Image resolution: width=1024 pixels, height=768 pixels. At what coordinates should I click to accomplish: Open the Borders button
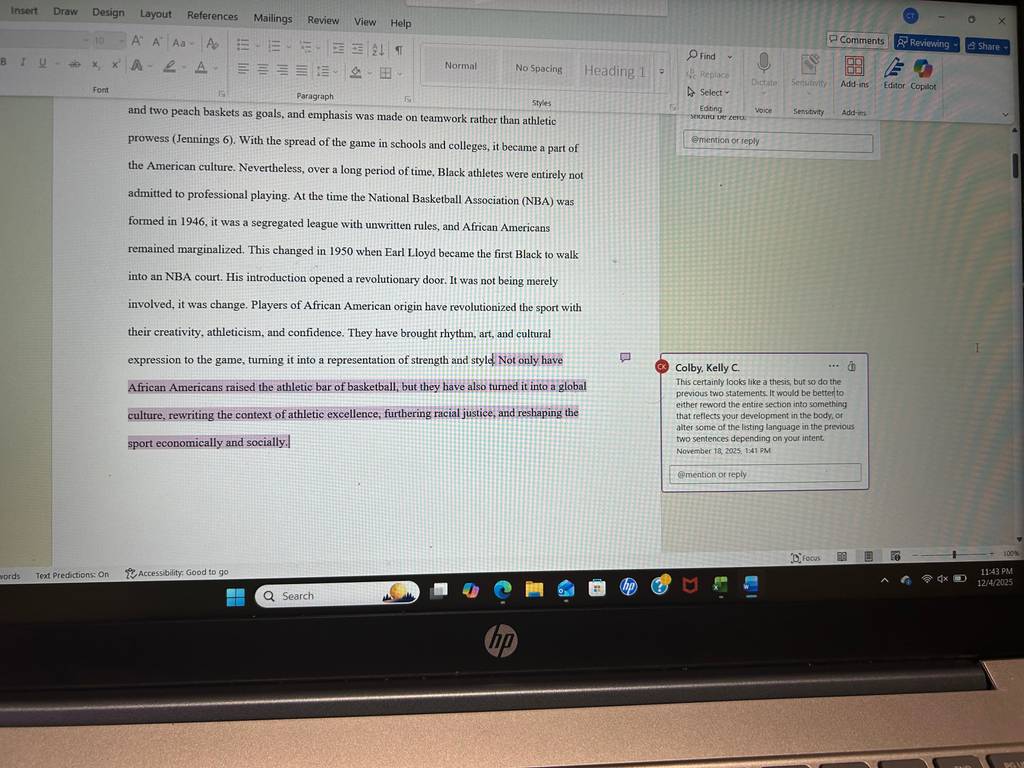pos(386,73)
